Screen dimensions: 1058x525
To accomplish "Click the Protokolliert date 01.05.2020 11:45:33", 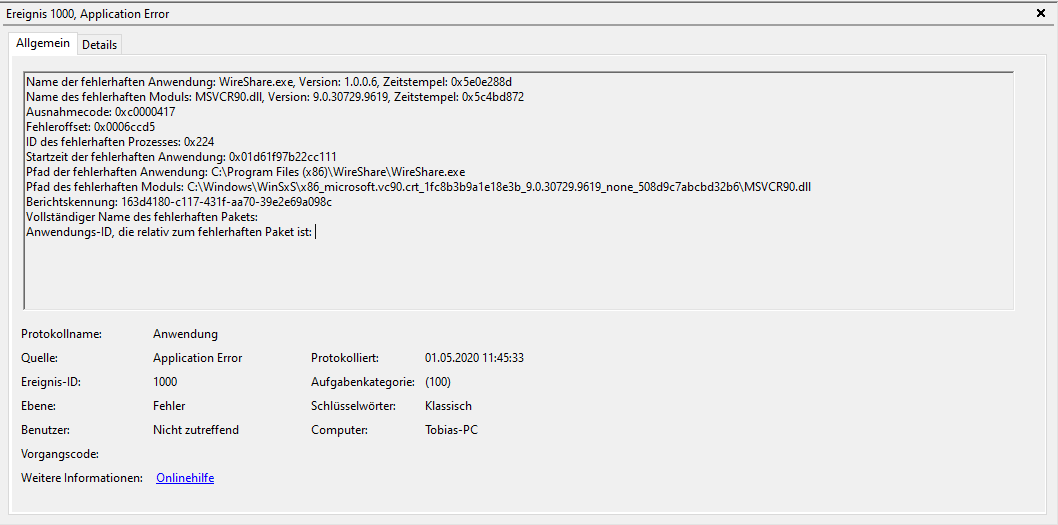I will [x=474, y=358].
